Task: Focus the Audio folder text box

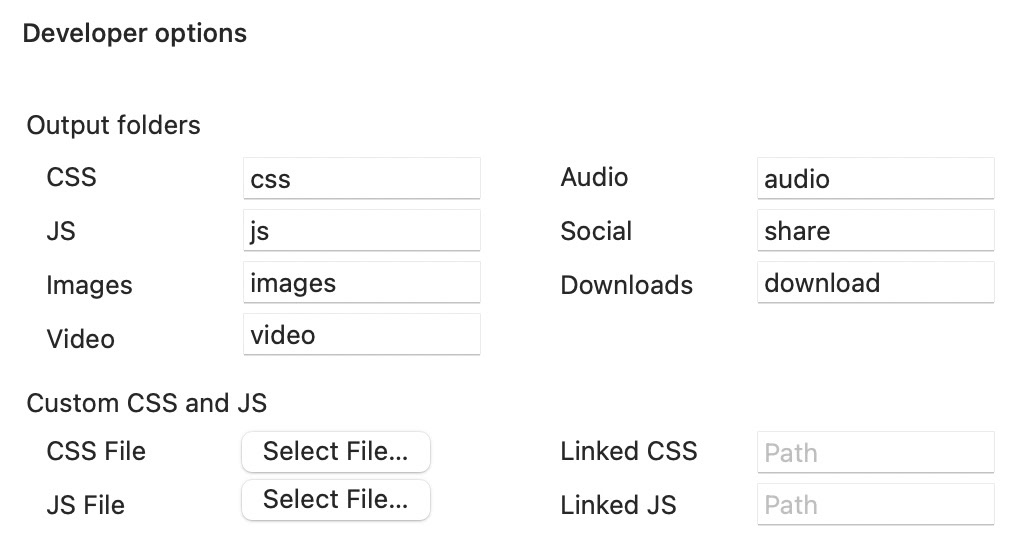Action: click(875, 179)
